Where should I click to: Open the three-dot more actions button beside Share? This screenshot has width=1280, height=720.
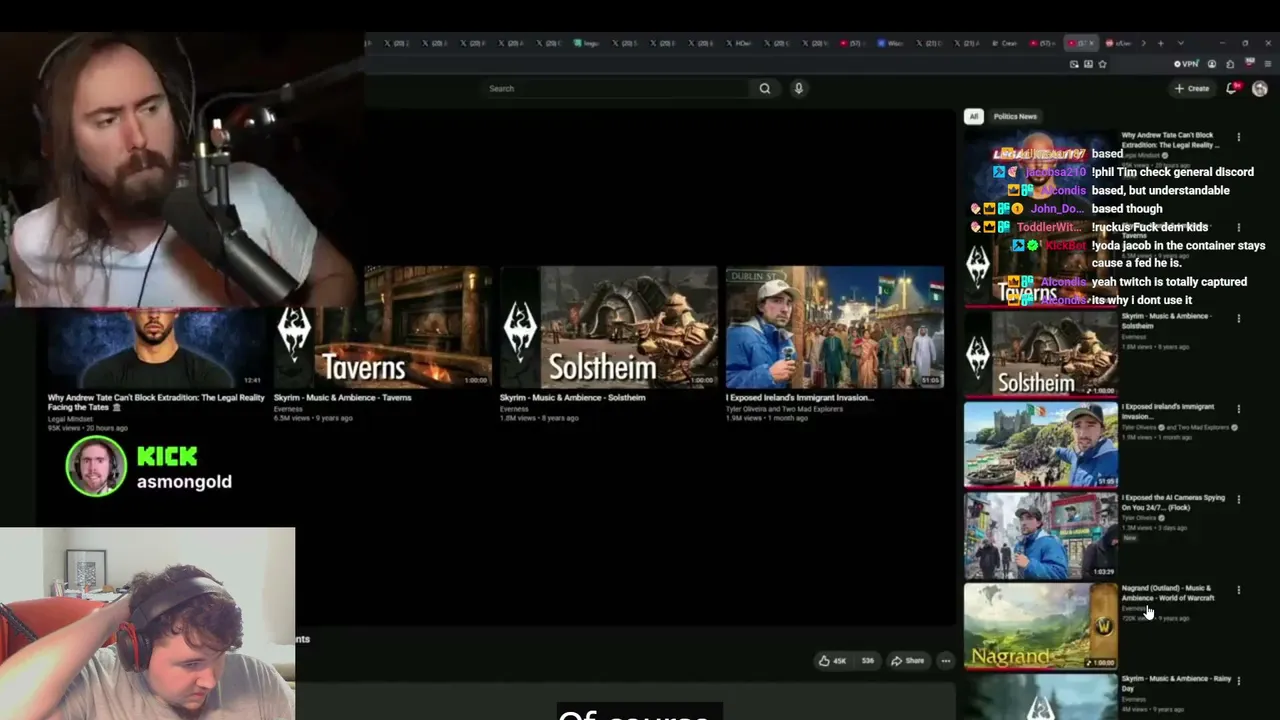[945, 660]
